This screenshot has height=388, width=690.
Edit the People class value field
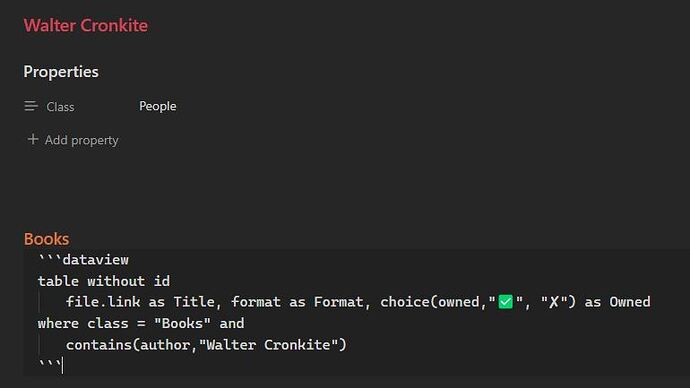pos(158,106)
